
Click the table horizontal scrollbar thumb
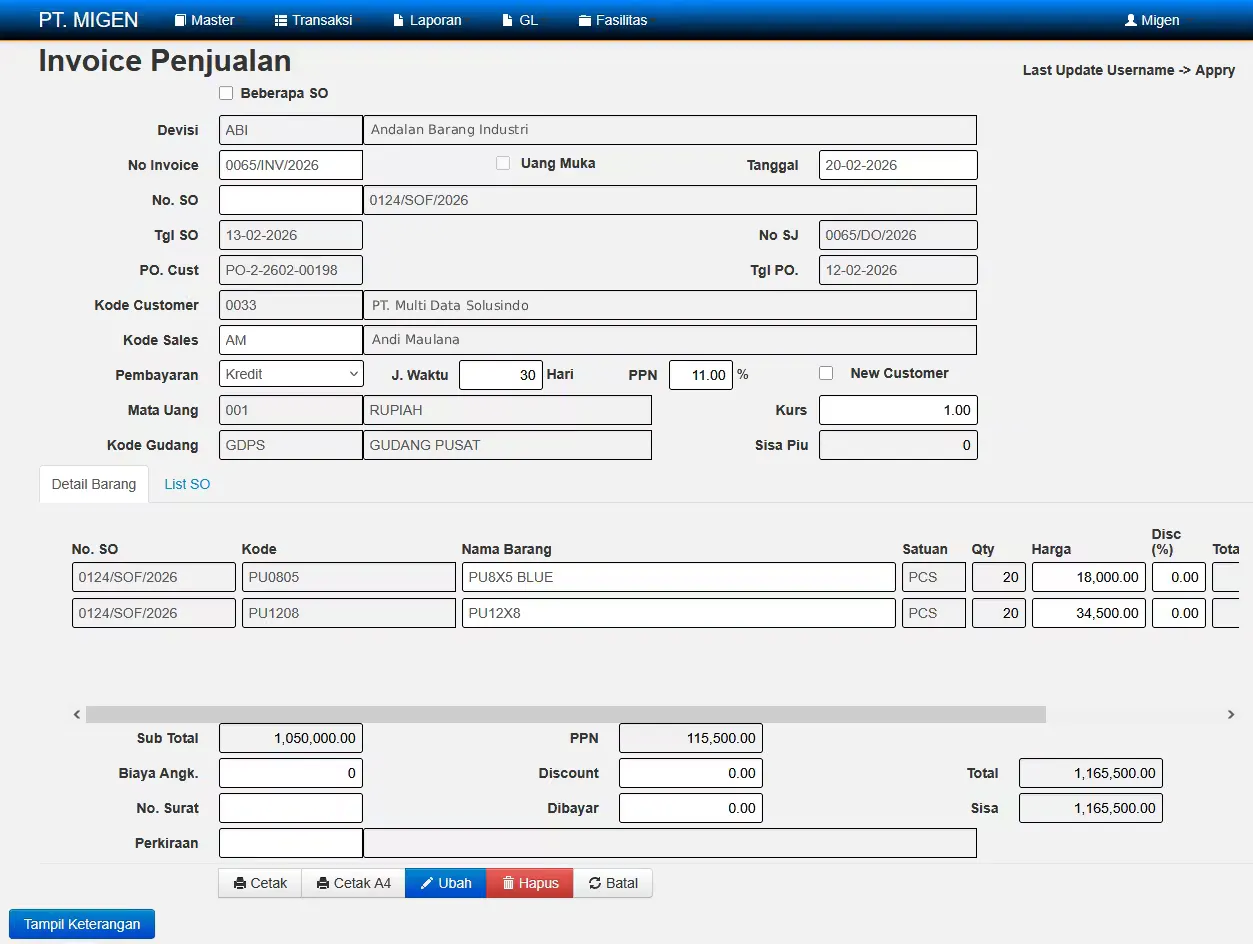(x=566, y=715)
